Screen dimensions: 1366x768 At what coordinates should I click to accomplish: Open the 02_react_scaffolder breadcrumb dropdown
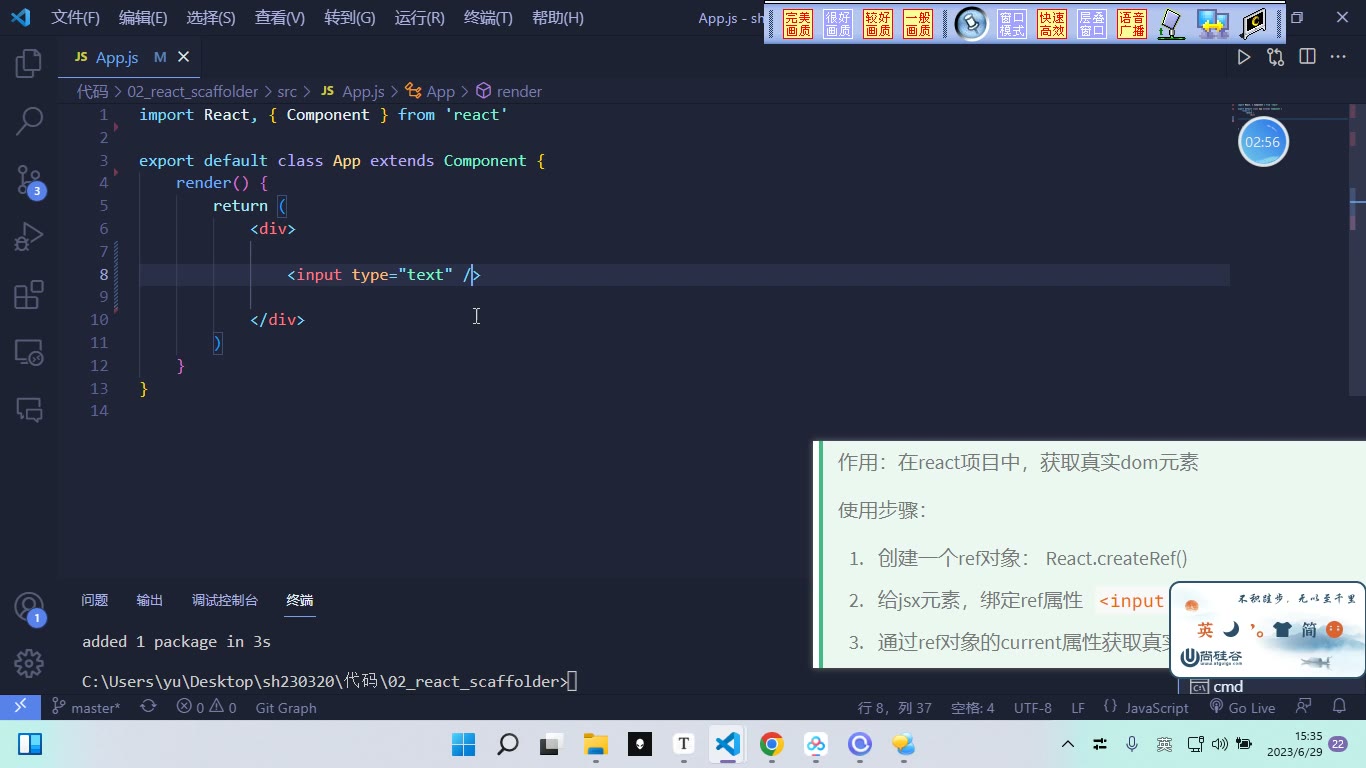(x=192, y=91)
